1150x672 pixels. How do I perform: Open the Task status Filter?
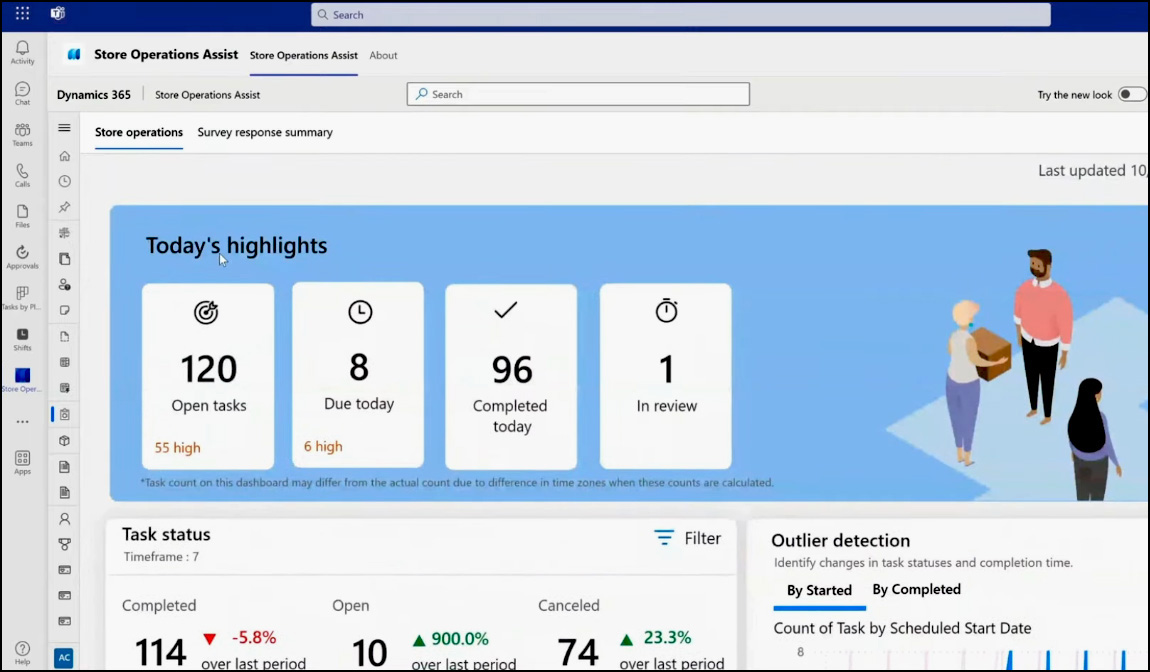[687, 538]
